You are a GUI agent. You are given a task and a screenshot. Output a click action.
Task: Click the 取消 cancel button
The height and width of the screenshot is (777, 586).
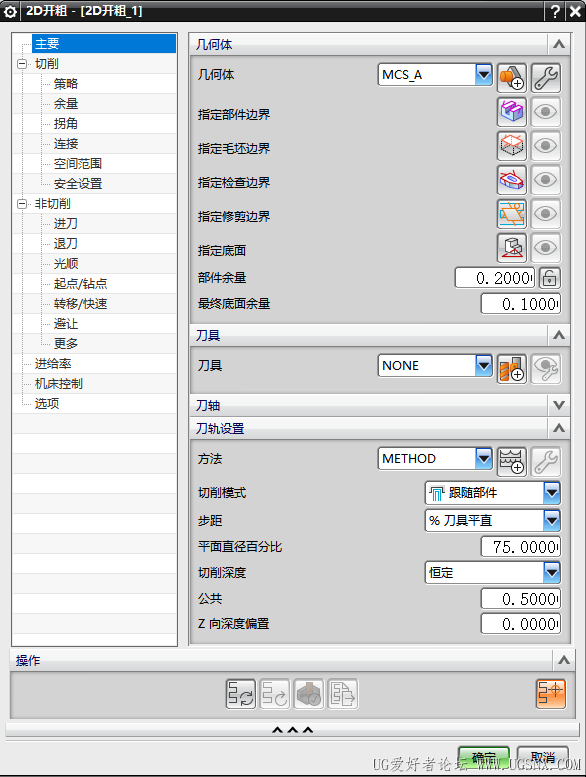542,757
